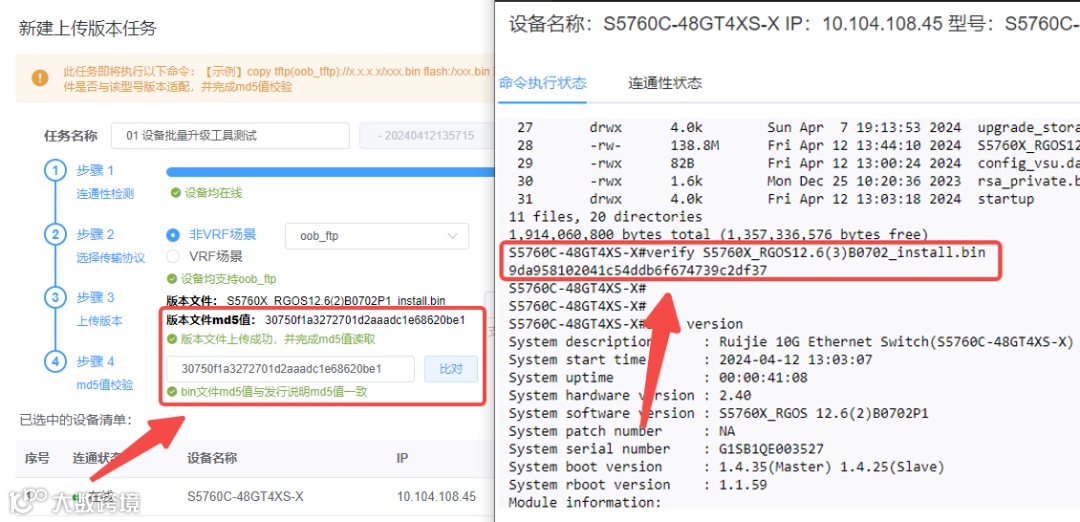Click terminal row 29 config_vsu entry
The width and height of the screenshot is (1080, 522).
[798, 163]
